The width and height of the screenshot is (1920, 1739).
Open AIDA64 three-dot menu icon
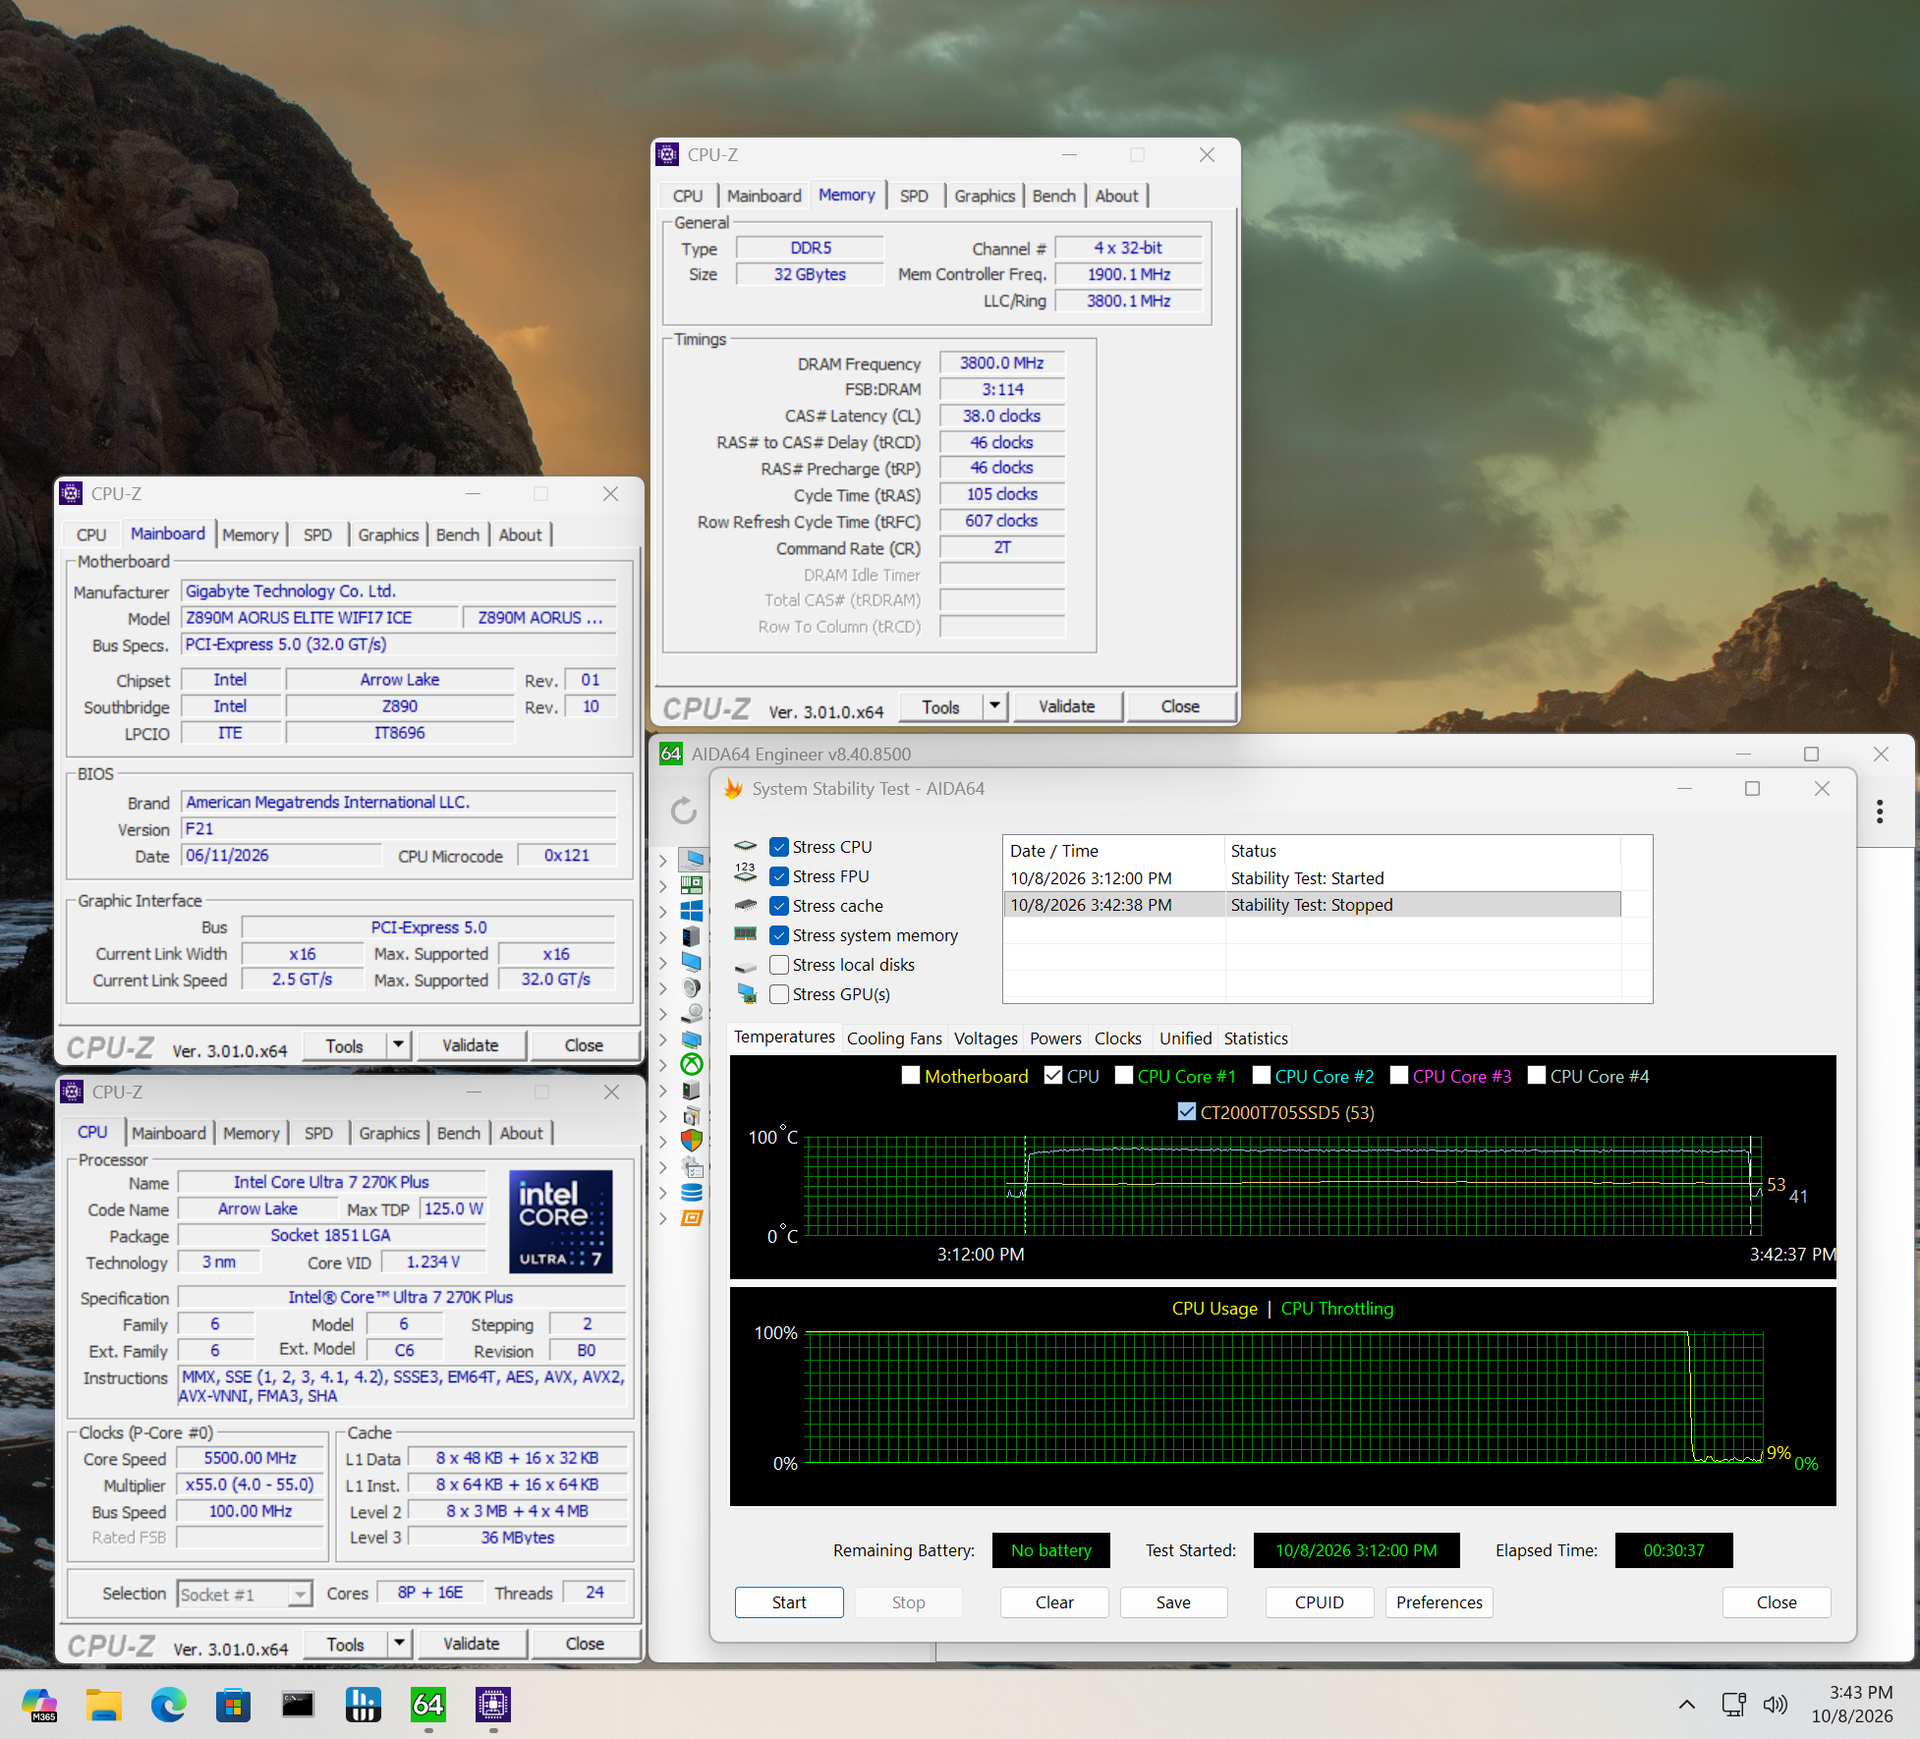tap(1880, 811)
